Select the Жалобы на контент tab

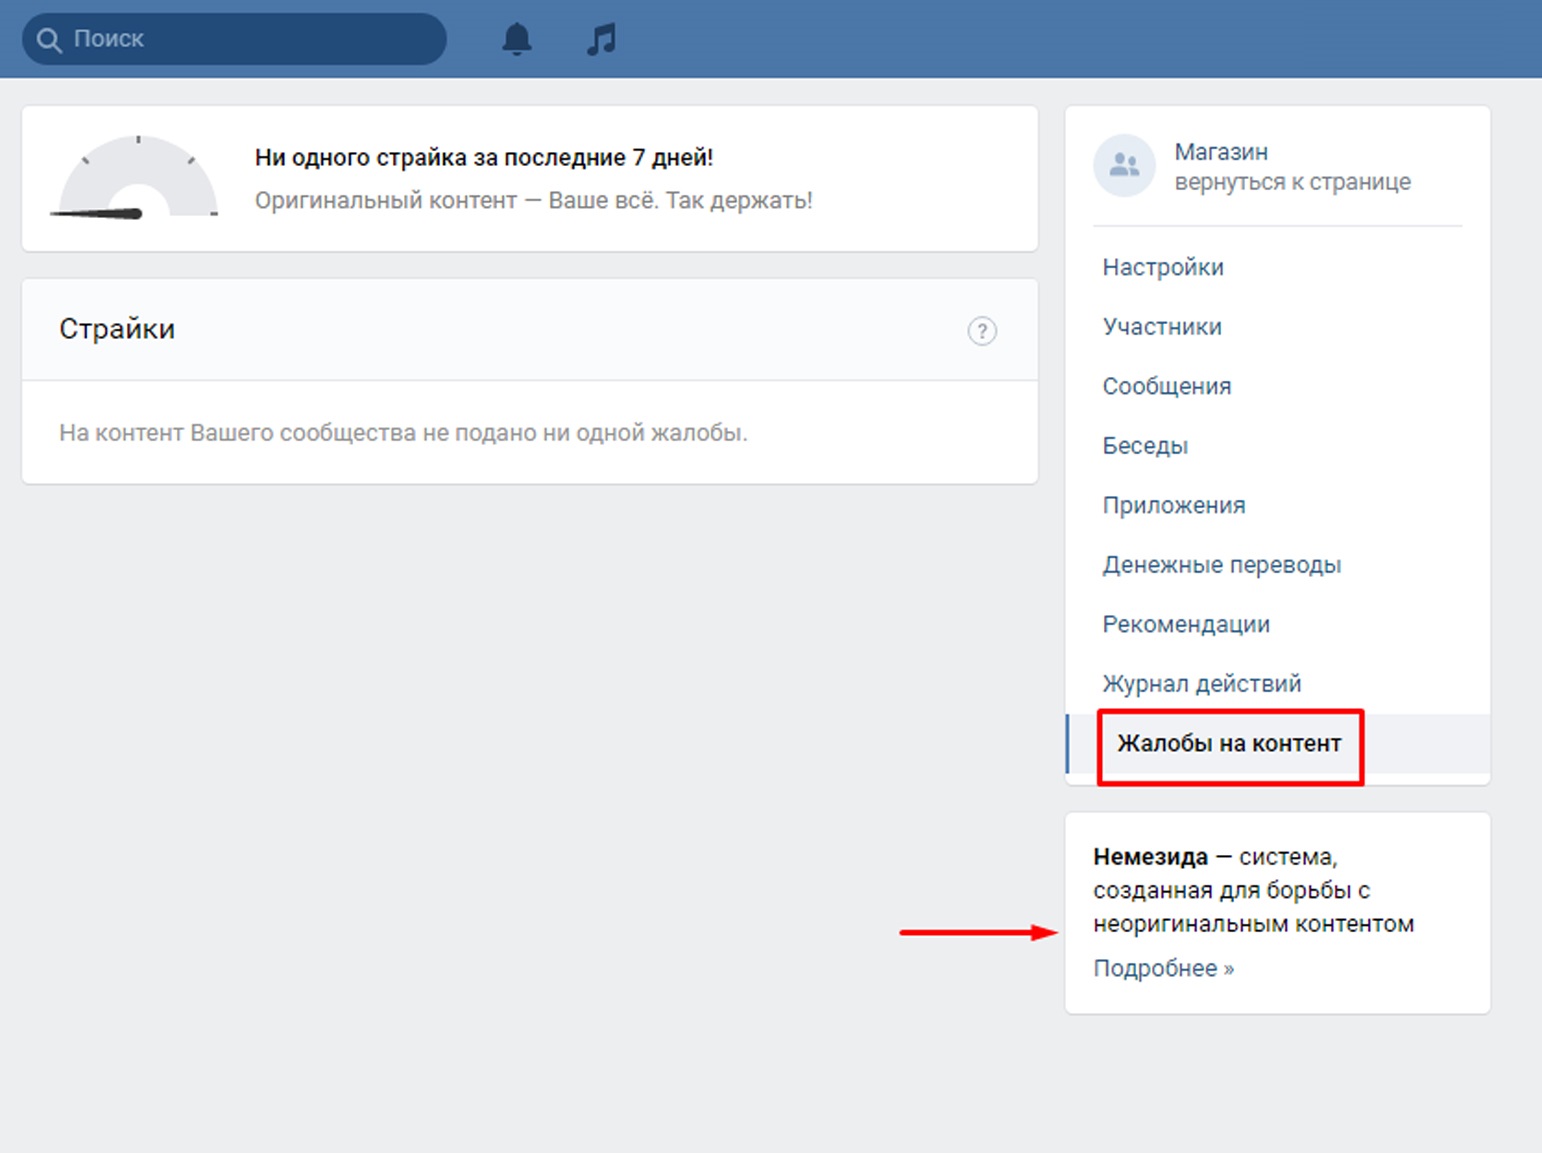pos(1228,744)
